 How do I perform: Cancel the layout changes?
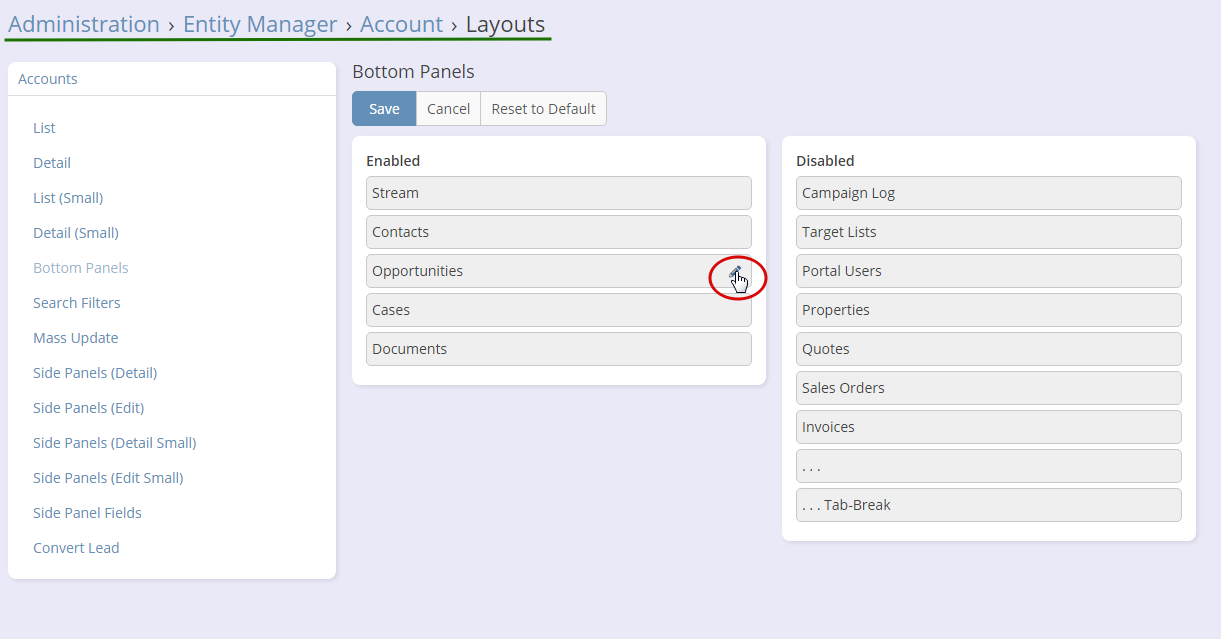(x=448, y=109)
